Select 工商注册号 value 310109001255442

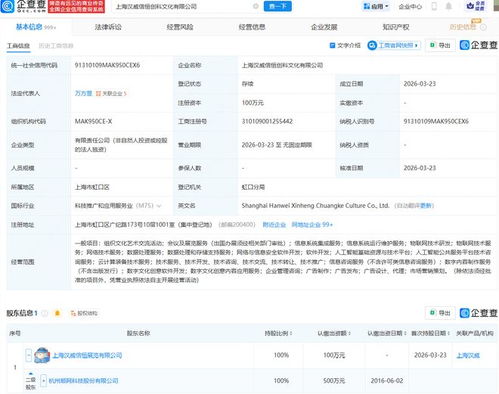pyautogui.click(x=267, y=121)
